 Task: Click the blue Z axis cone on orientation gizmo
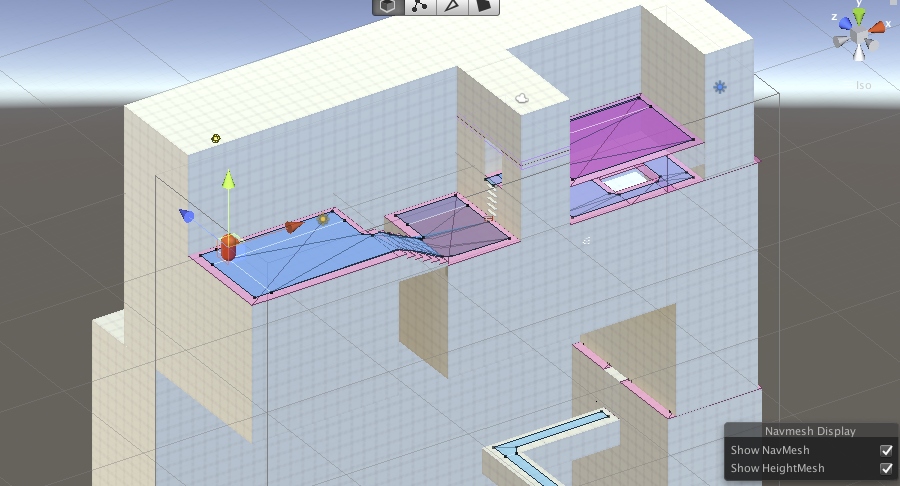(845, 24)
